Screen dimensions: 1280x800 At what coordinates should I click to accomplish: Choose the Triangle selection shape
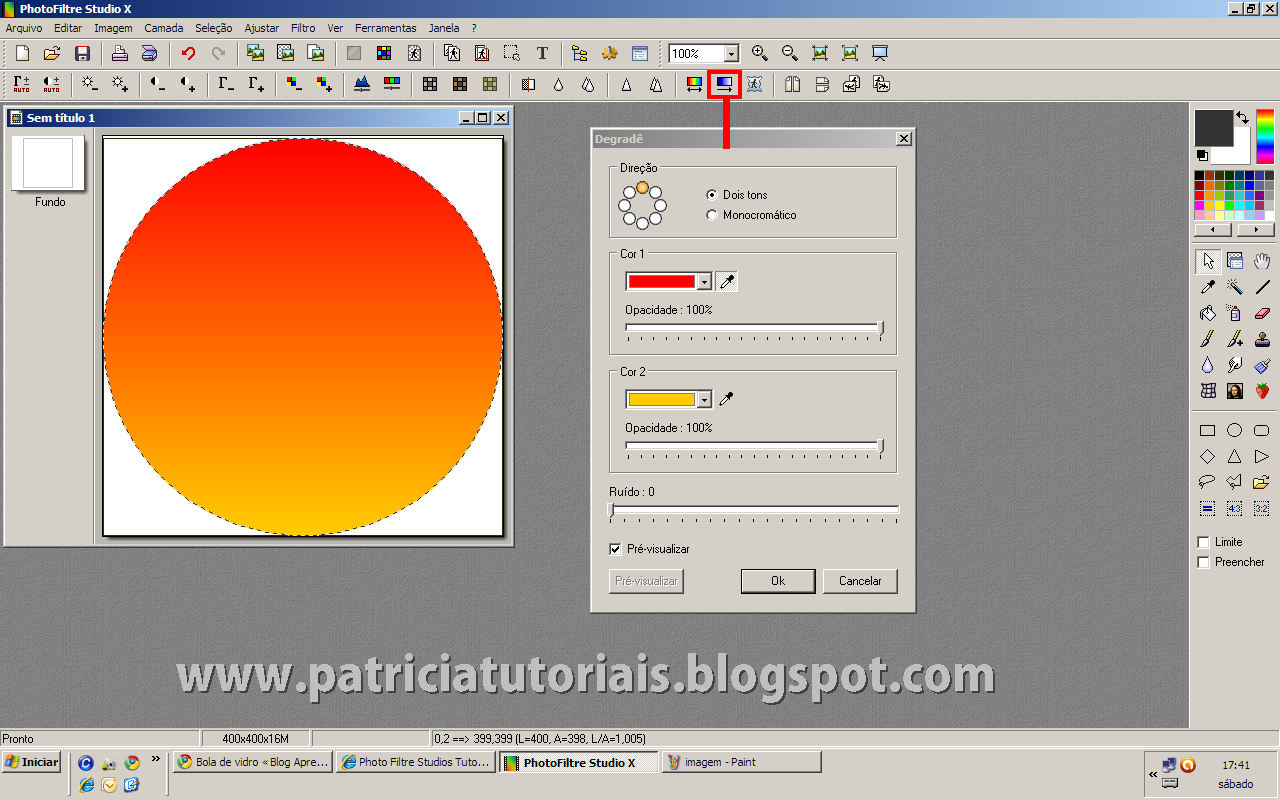[1235, 457]
